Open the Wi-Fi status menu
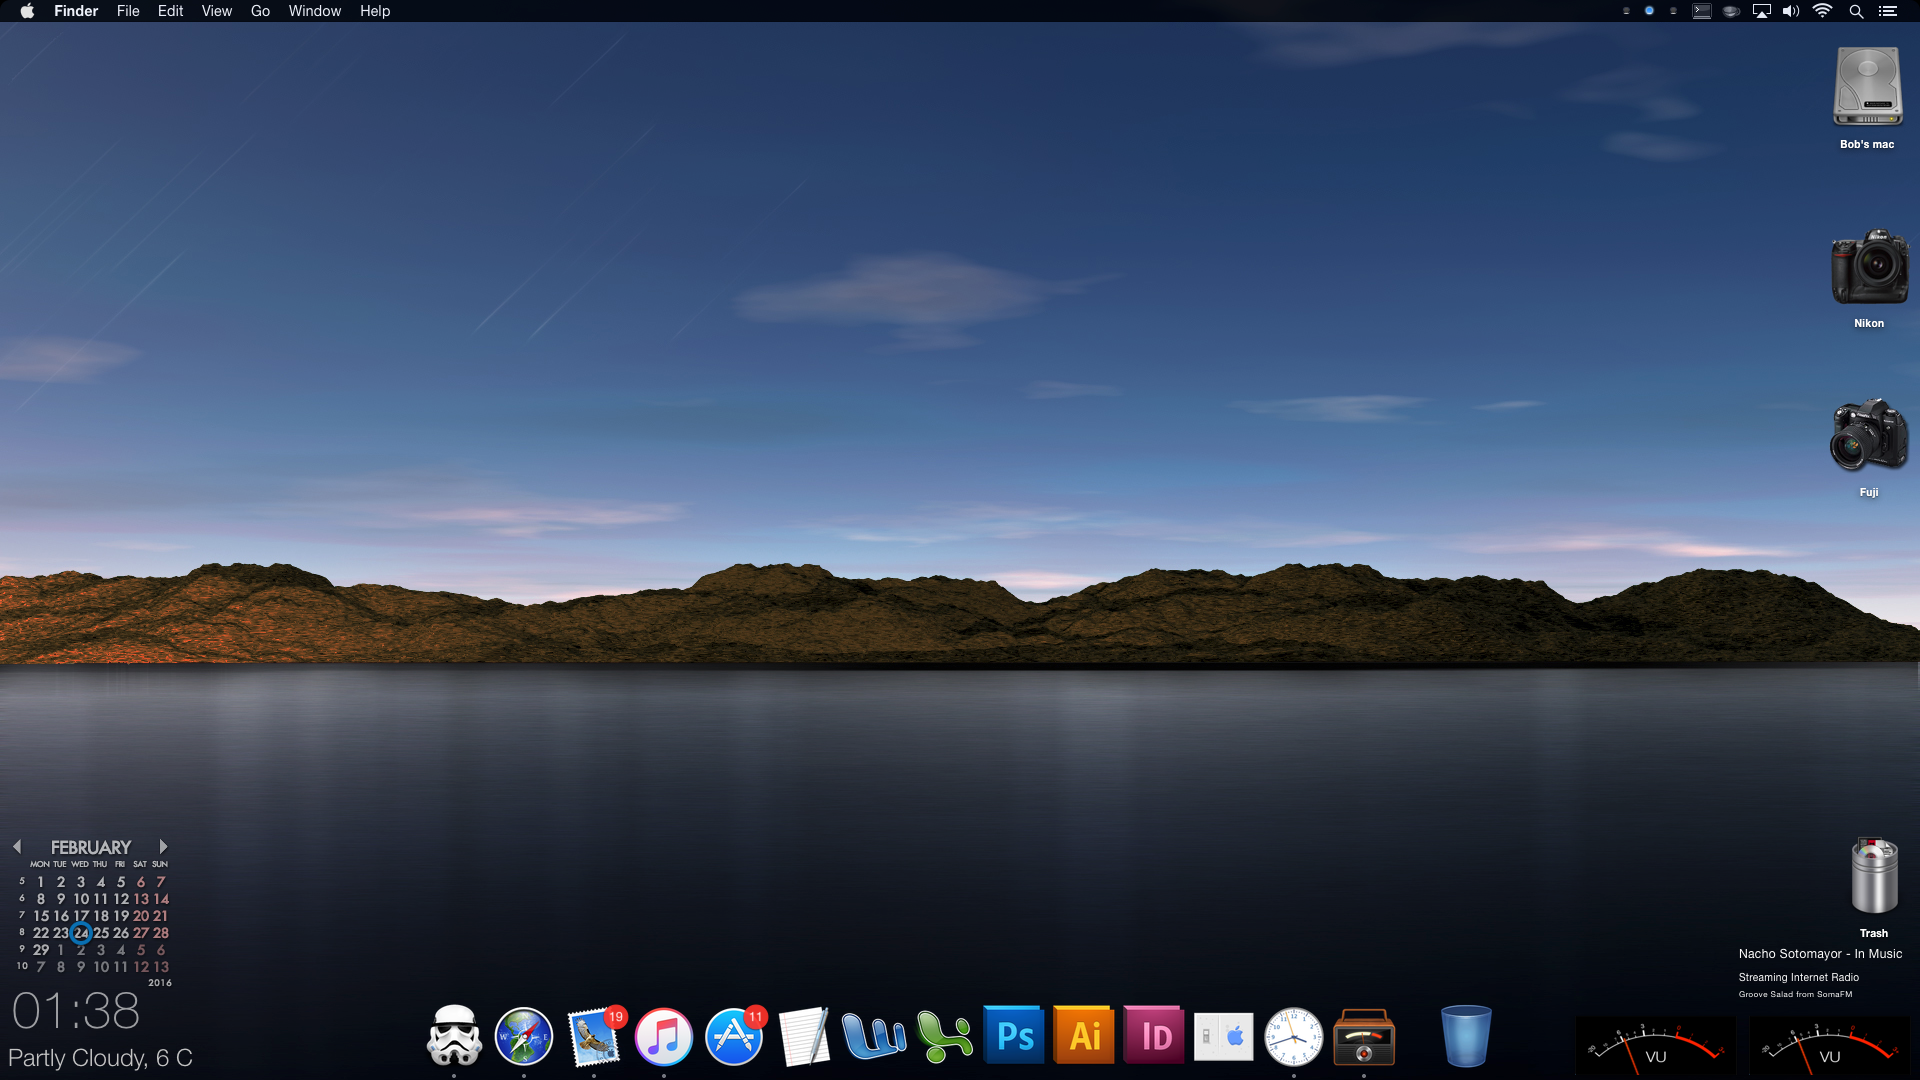 1822,11
